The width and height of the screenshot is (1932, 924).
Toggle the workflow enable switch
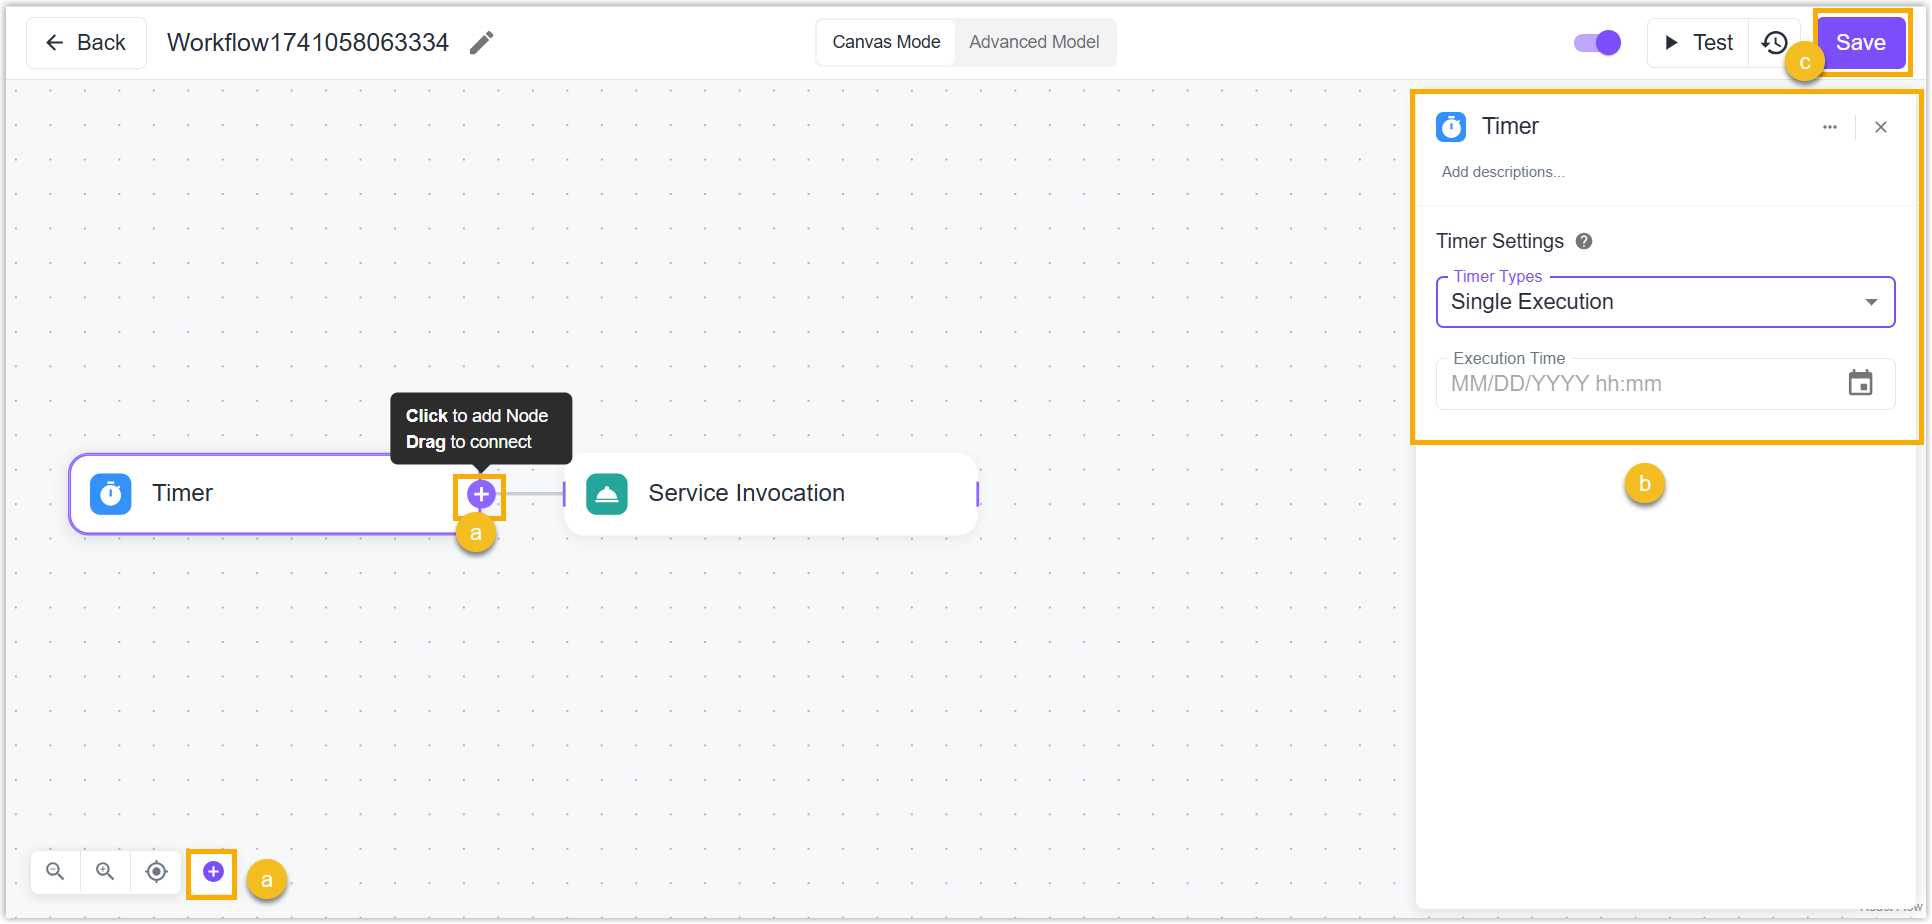[x=1597, y=42]
